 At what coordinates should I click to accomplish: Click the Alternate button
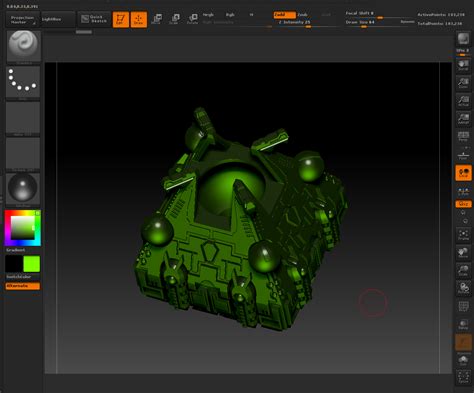(23, 286)
